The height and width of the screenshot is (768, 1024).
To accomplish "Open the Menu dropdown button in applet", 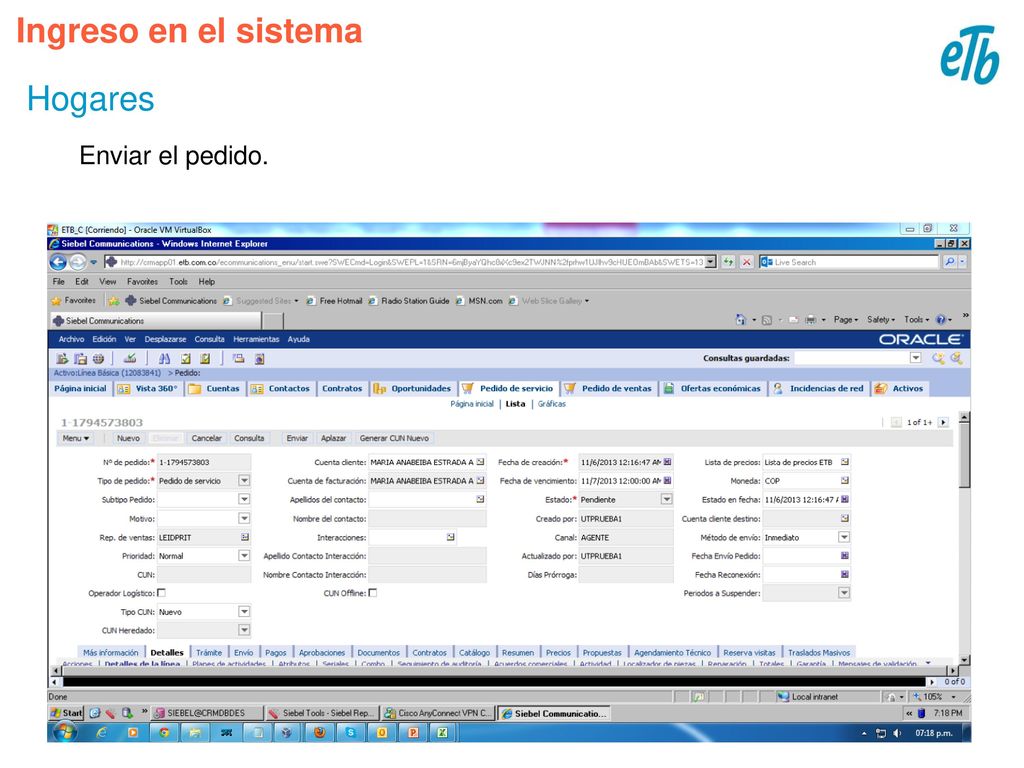I will click(x=76, y=438).
